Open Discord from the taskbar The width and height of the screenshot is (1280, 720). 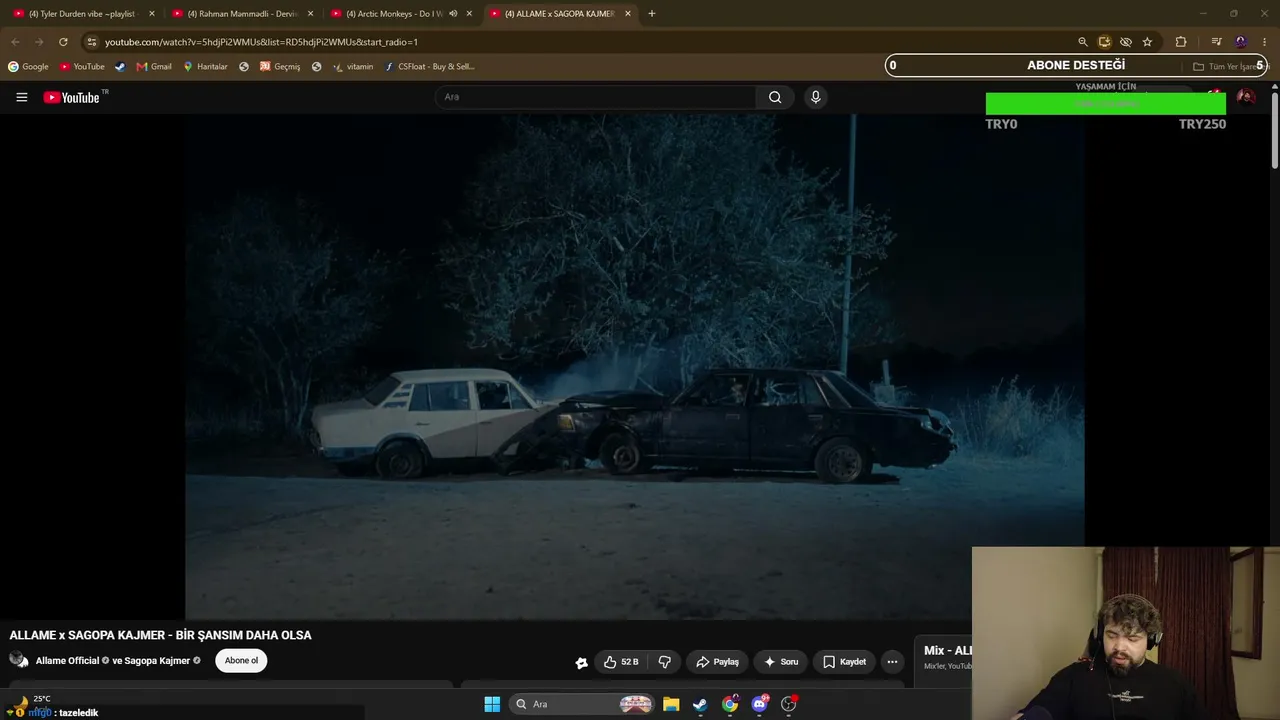[x=759, y=704]
